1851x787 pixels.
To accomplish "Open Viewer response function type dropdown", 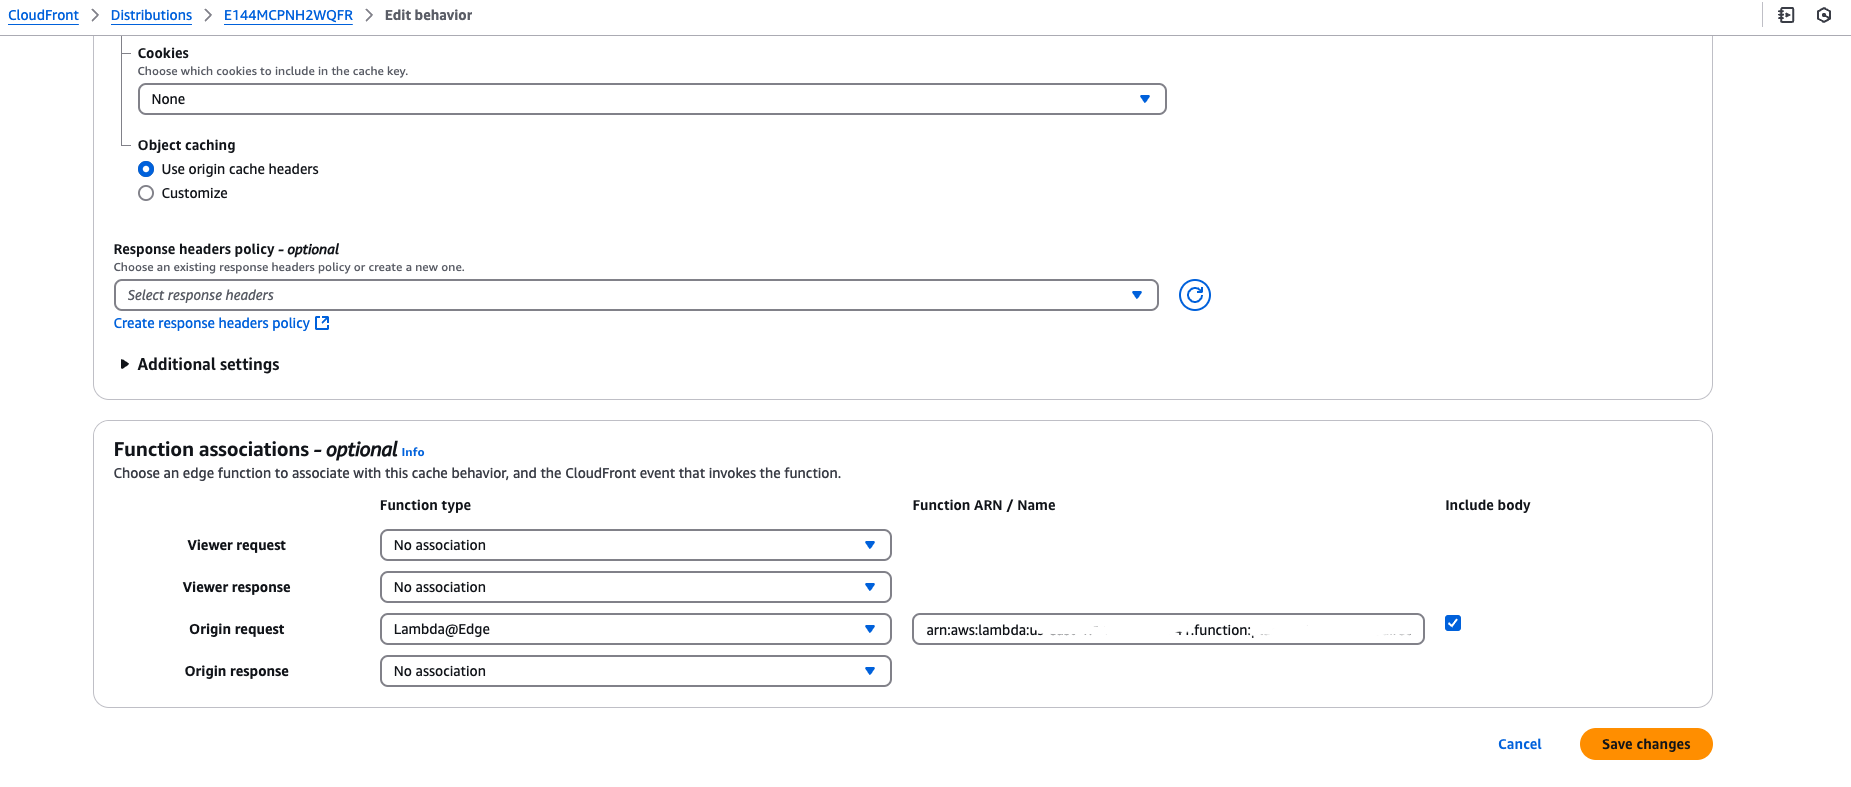I will pos(635,587).
